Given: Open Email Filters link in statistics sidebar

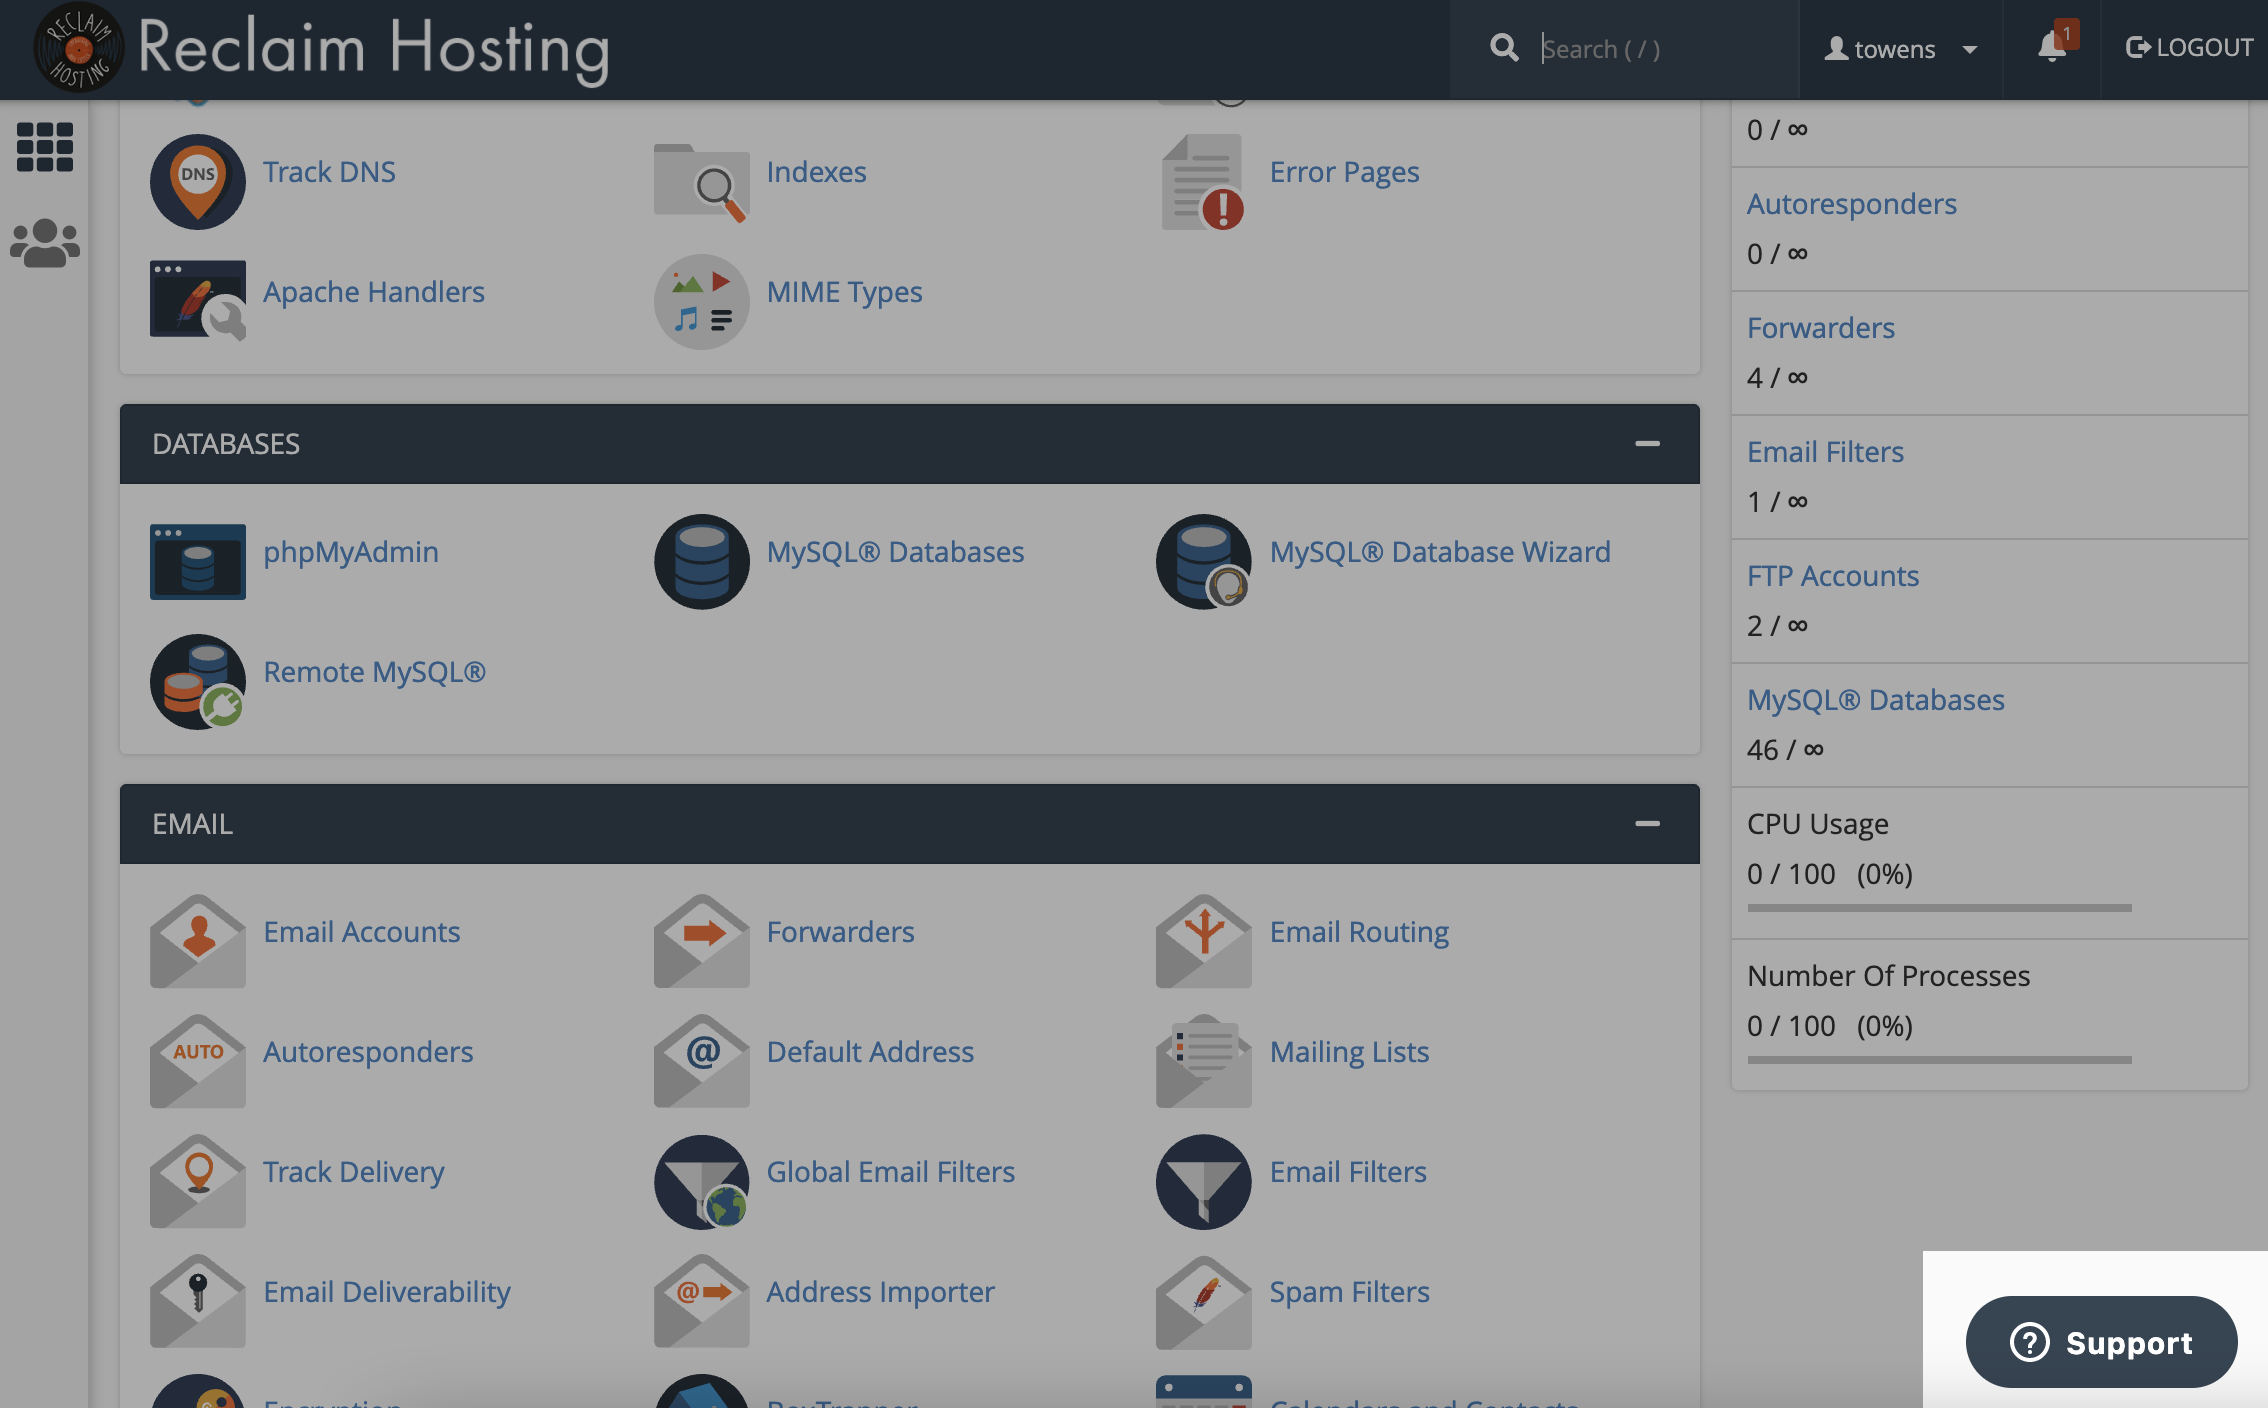Looking at the screenshot, I should pos(1825,452).
